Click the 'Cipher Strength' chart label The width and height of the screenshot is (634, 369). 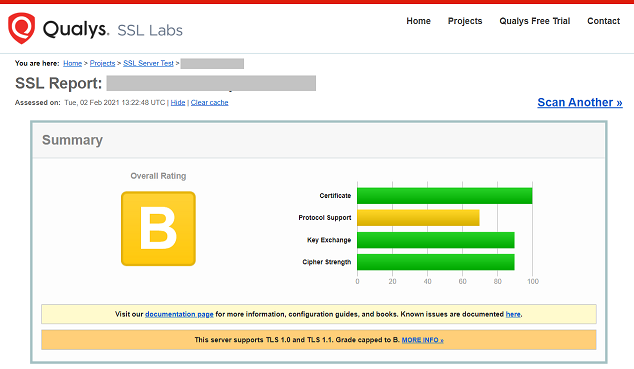327,262
